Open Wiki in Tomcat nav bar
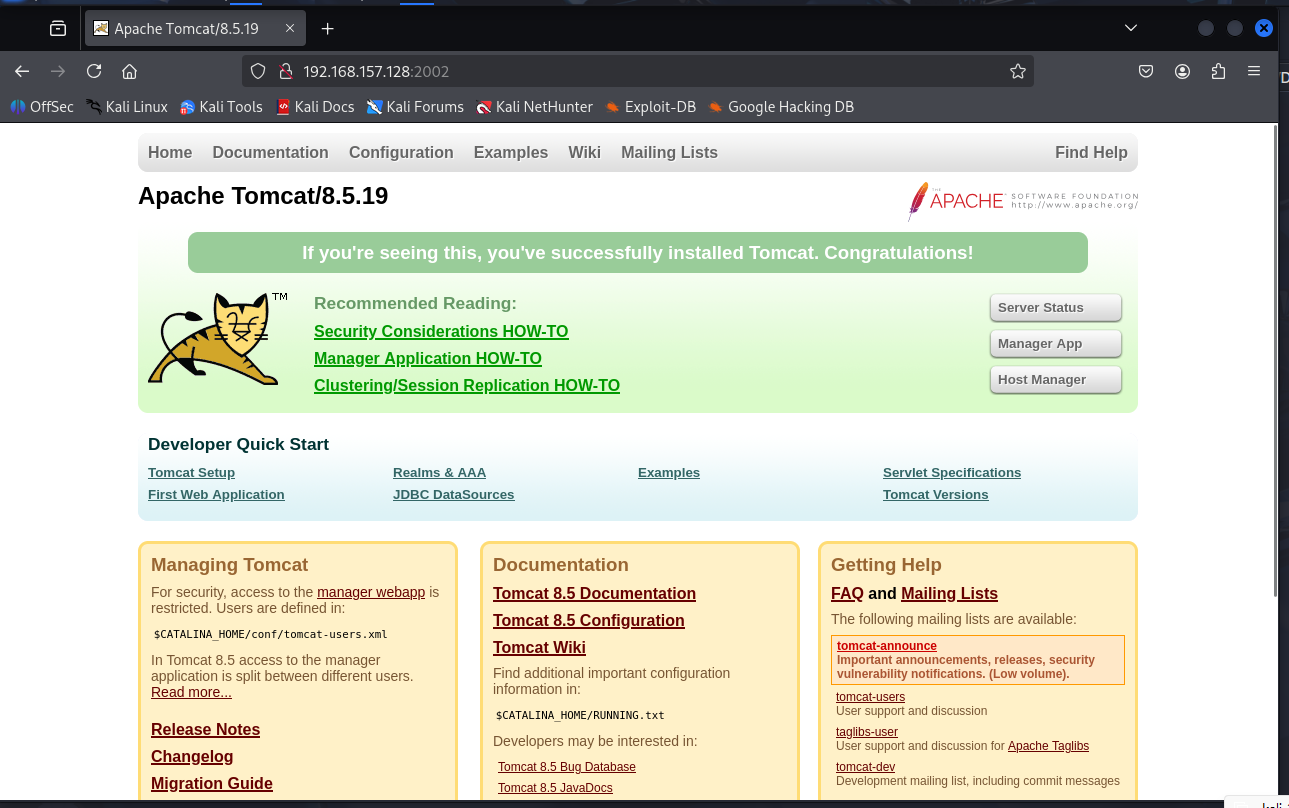Image resolution: width=1289 pixels, height=808 pixels. pos(585,152)
